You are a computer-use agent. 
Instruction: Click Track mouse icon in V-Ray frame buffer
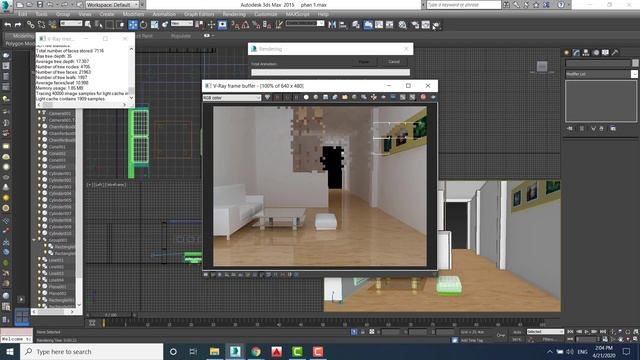pos(373,97)
